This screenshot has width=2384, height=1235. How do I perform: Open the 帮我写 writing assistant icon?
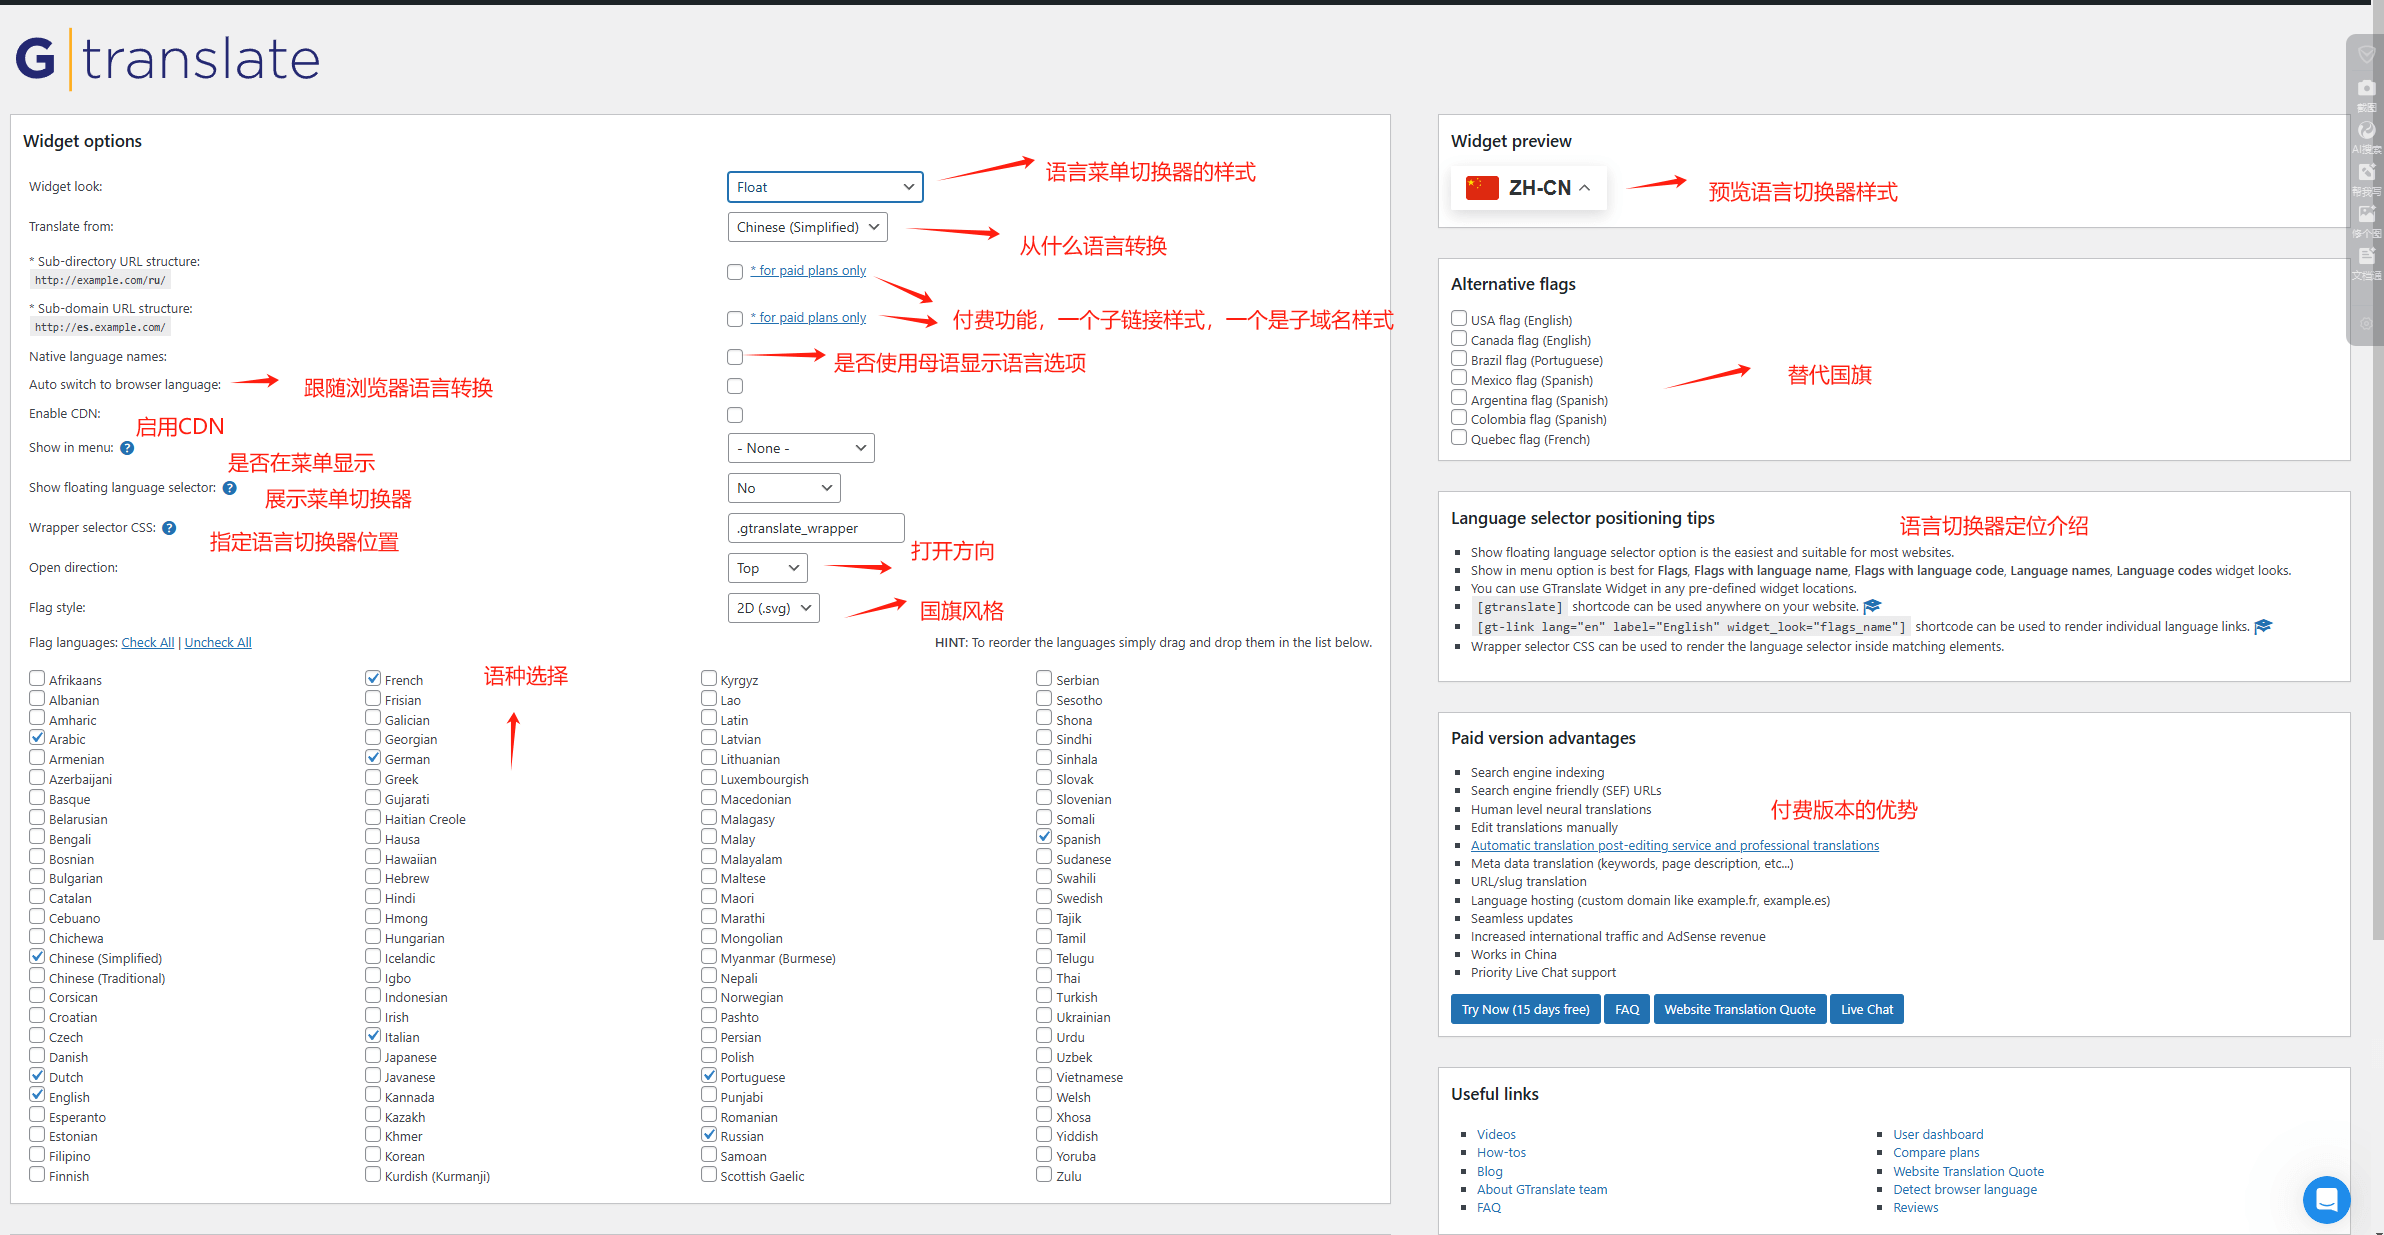click(x=2366, y=172)
